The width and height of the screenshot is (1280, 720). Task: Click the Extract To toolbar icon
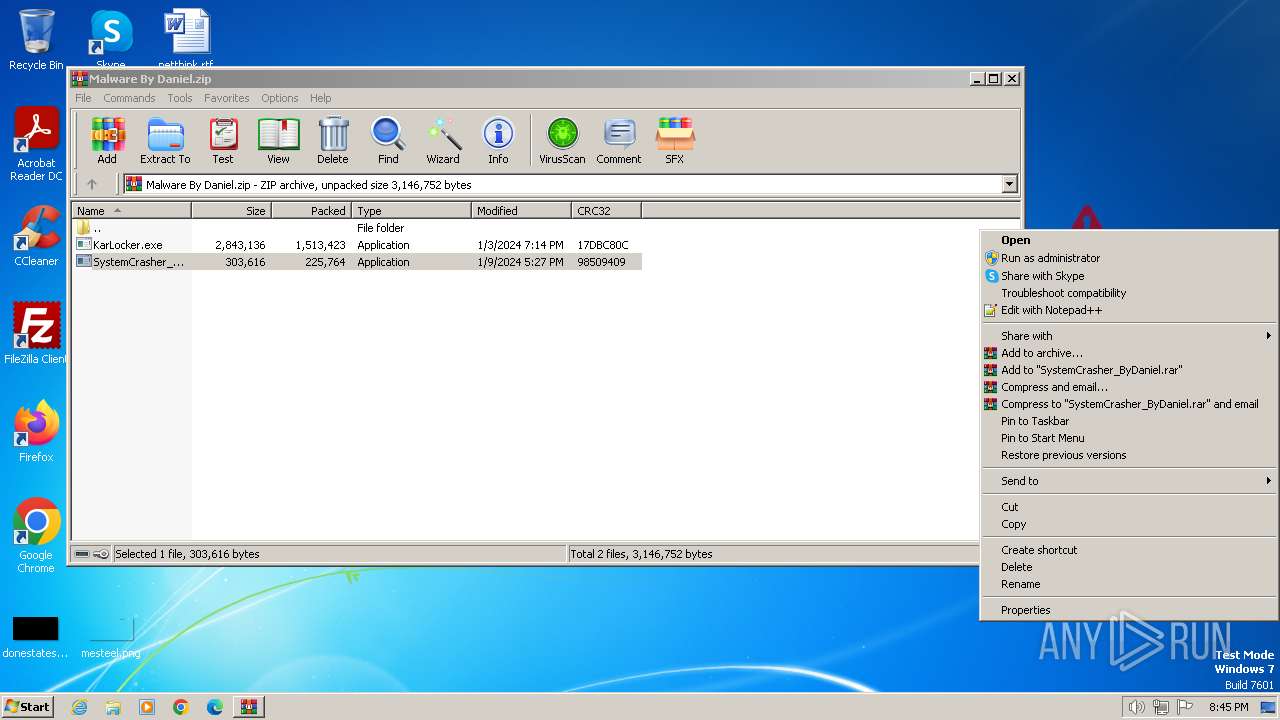tap(165, 141)
